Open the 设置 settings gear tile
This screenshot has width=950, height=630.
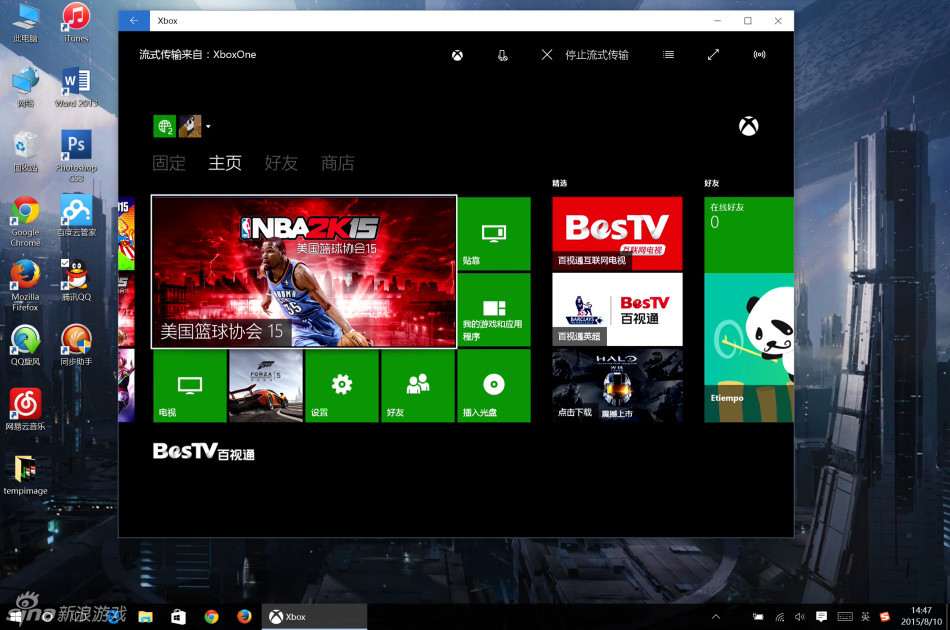(x=342, y=386)
